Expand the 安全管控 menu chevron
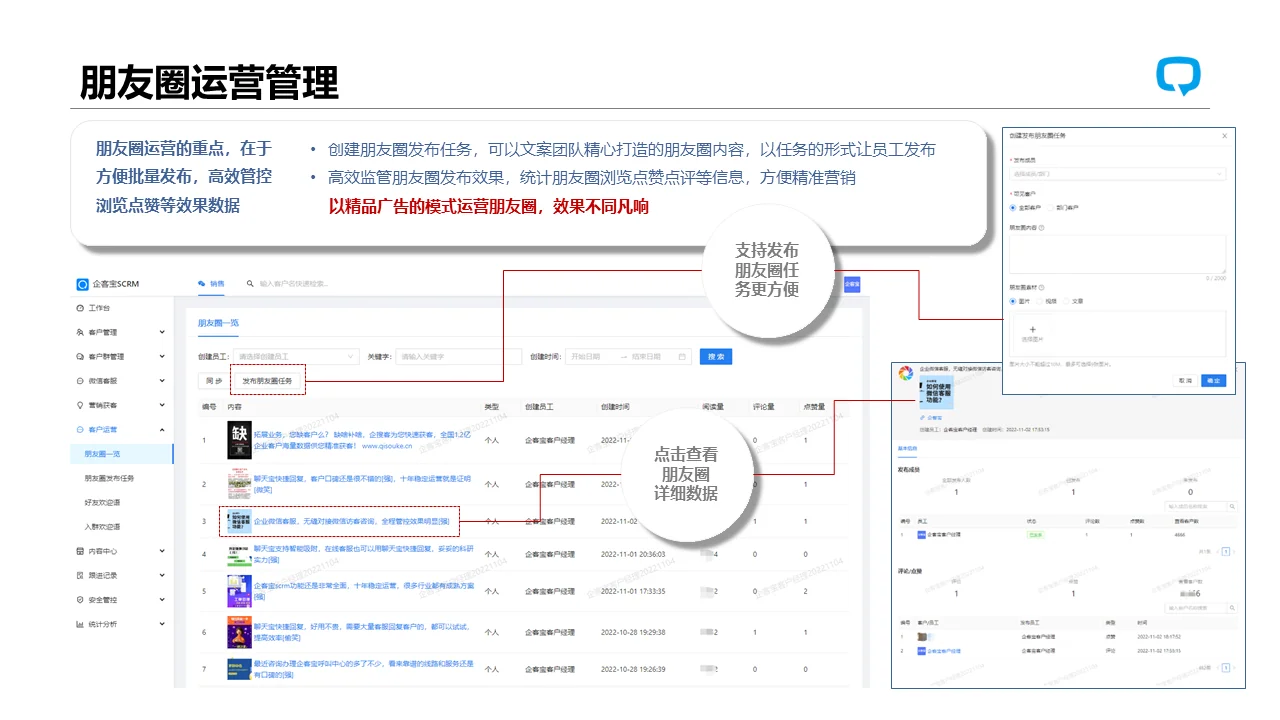This screenshot has height=720, width=1280. pos(162,600)
